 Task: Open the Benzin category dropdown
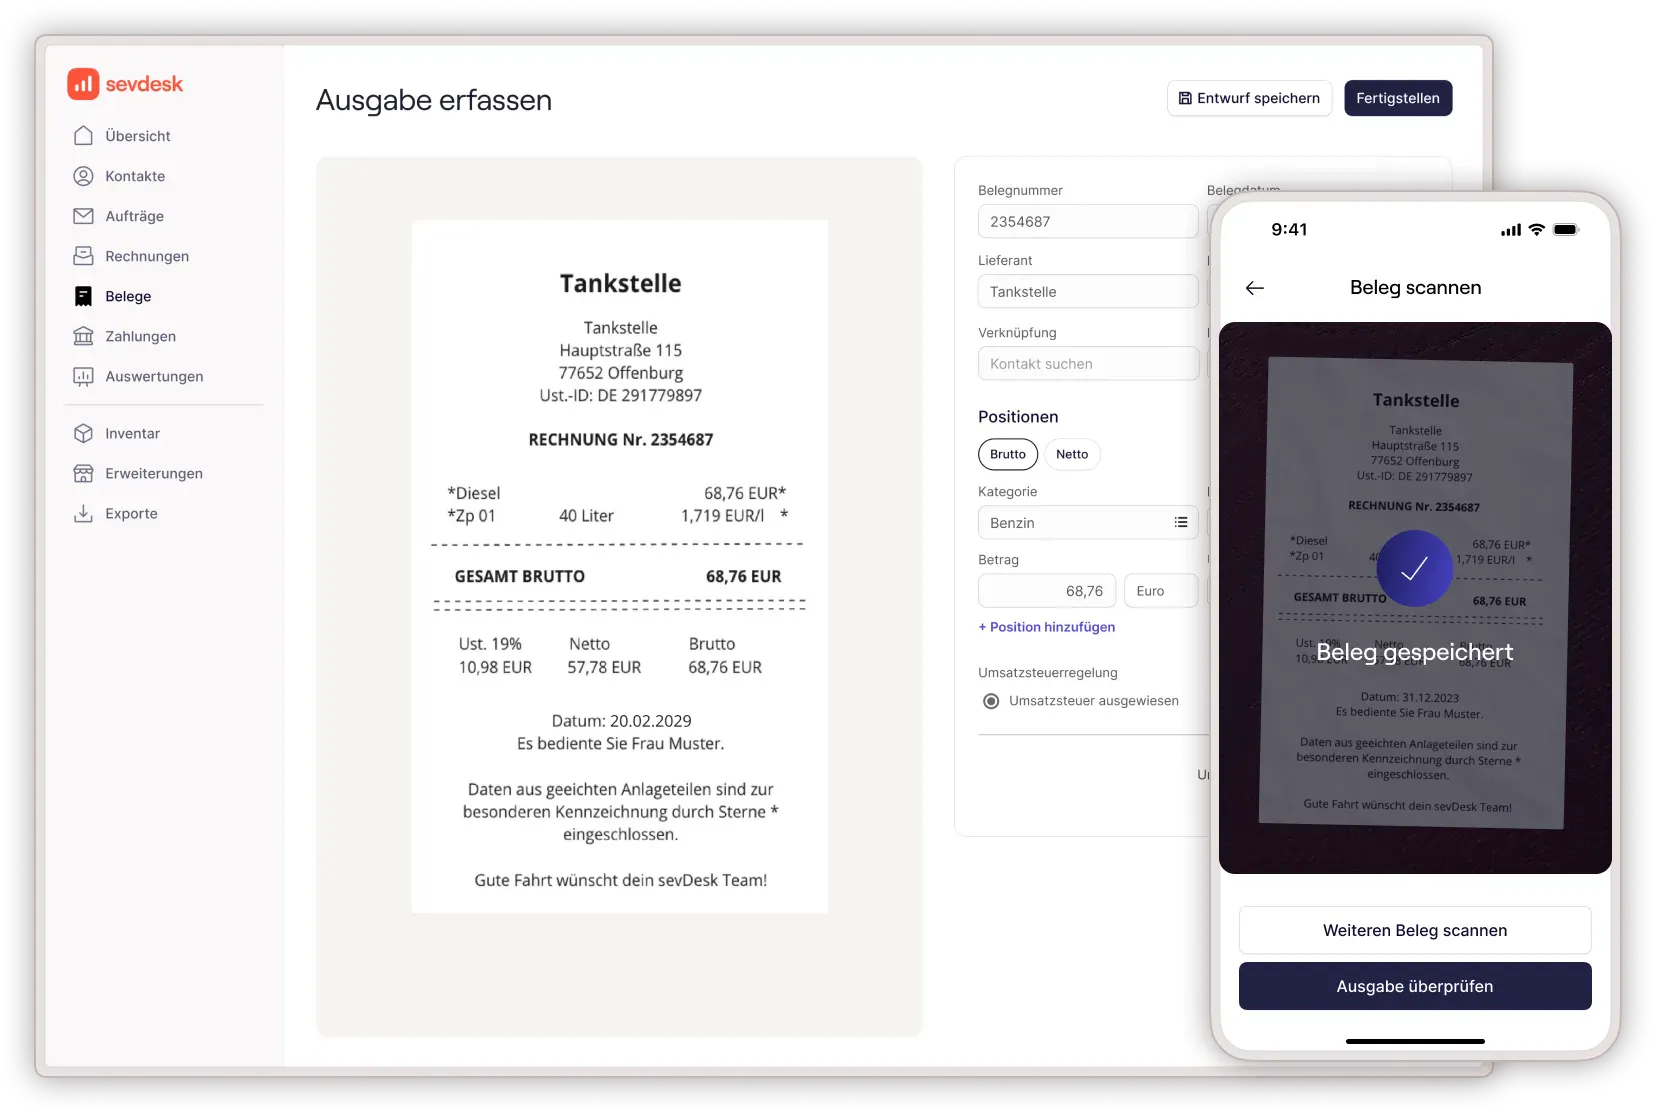pos(1088,523)
